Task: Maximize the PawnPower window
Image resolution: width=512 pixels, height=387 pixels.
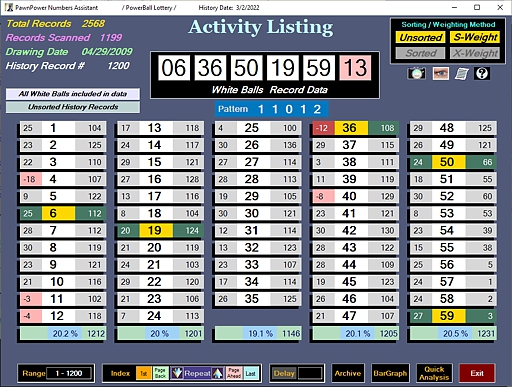Action: 477,7
